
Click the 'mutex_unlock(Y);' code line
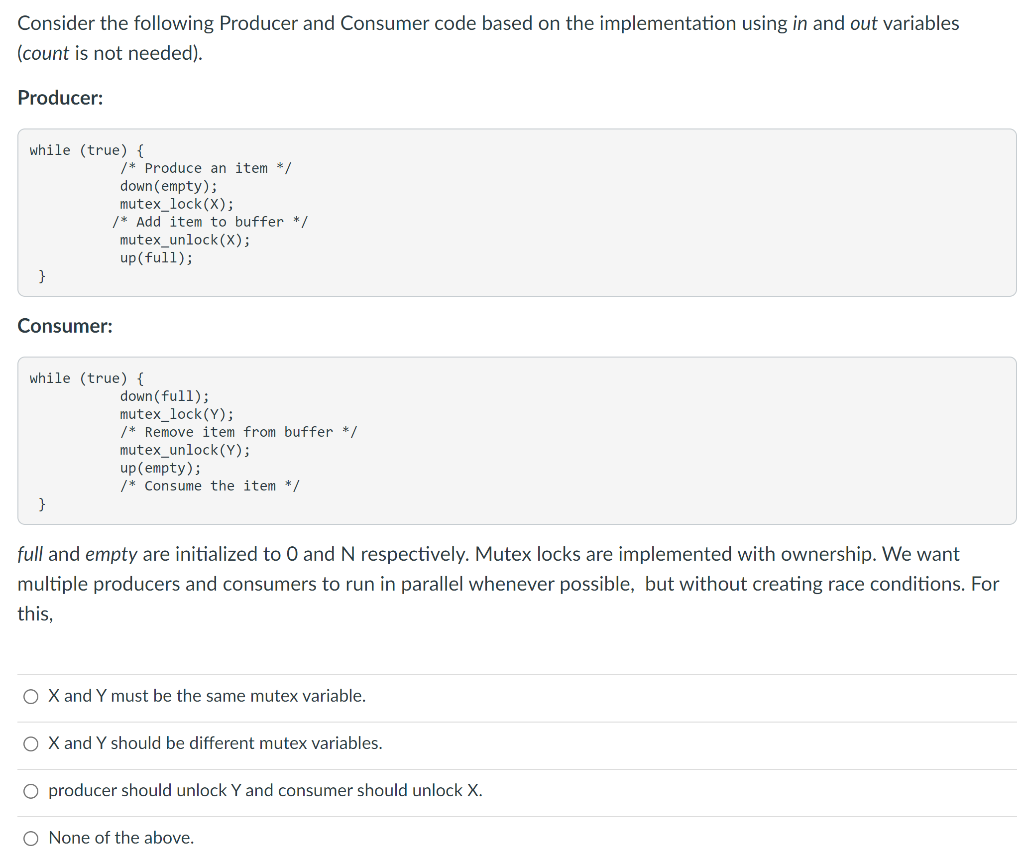click(x=185, y=450)
